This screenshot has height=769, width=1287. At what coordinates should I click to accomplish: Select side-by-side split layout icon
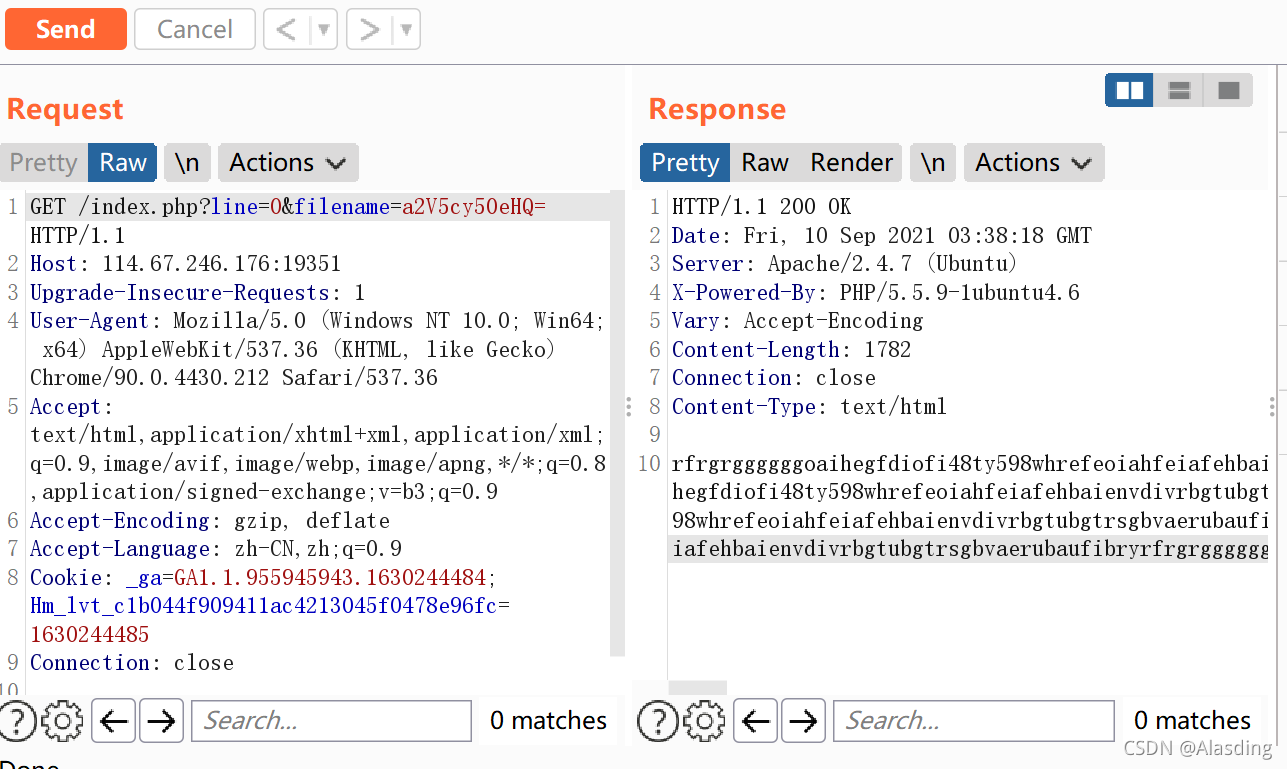1129,91
